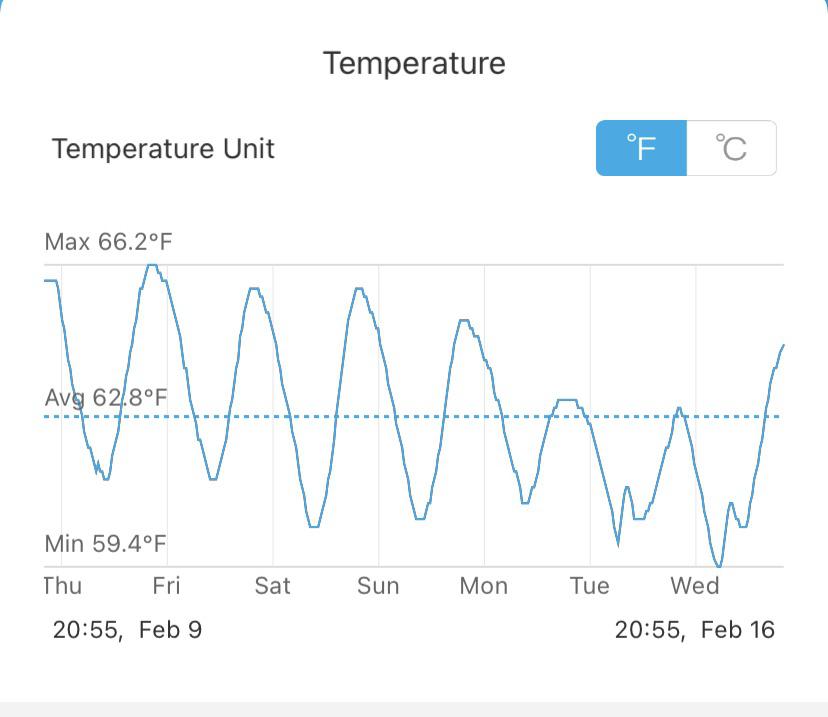The image size is (828, 717).
Task: Click the Sun axis label
Action: point(378,585)
